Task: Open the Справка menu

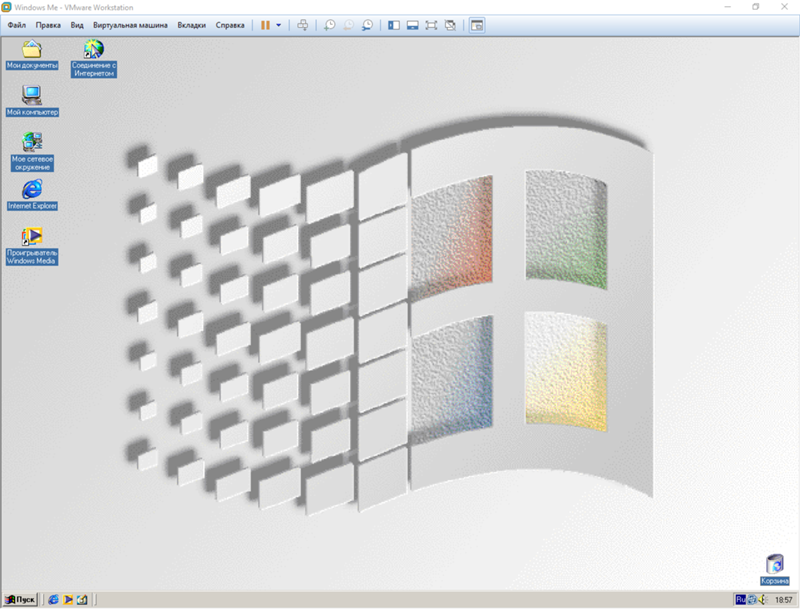Action: coord(230,25)
